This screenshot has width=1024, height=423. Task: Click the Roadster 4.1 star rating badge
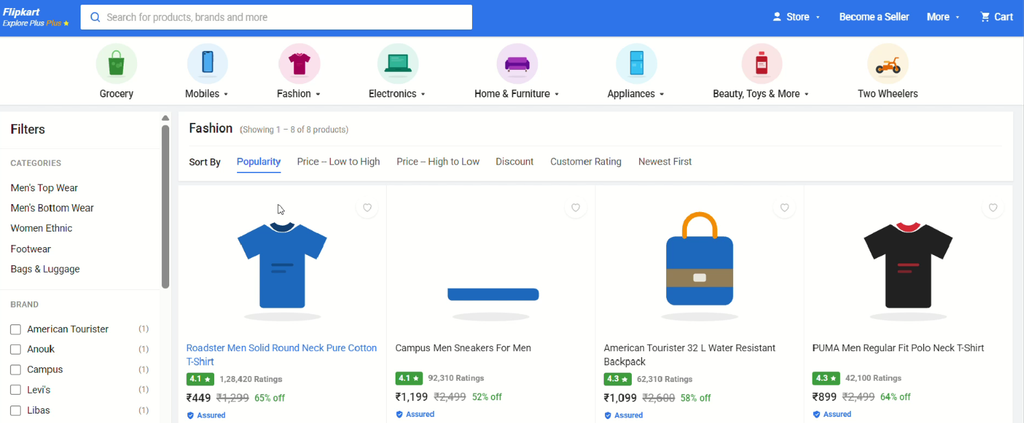click(200, 379)
